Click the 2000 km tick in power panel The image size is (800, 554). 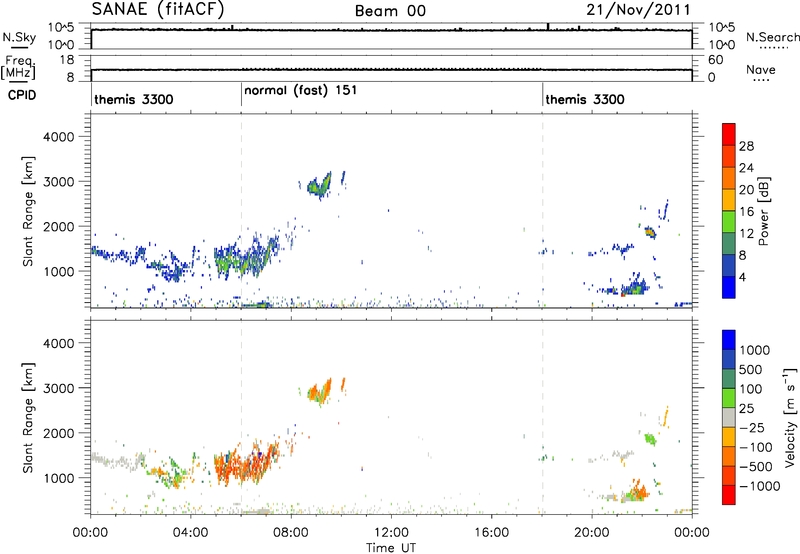click(x=59, y=226)
